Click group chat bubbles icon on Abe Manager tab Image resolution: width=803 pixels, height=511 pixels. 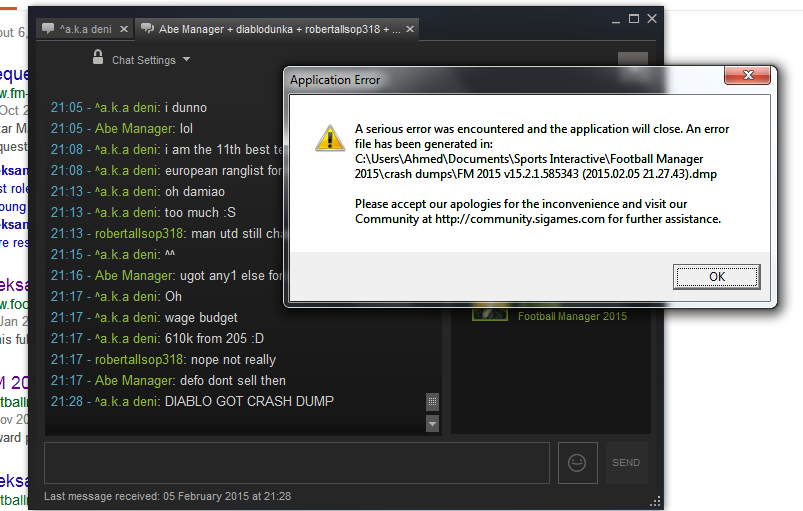click(x=147, y=28)
